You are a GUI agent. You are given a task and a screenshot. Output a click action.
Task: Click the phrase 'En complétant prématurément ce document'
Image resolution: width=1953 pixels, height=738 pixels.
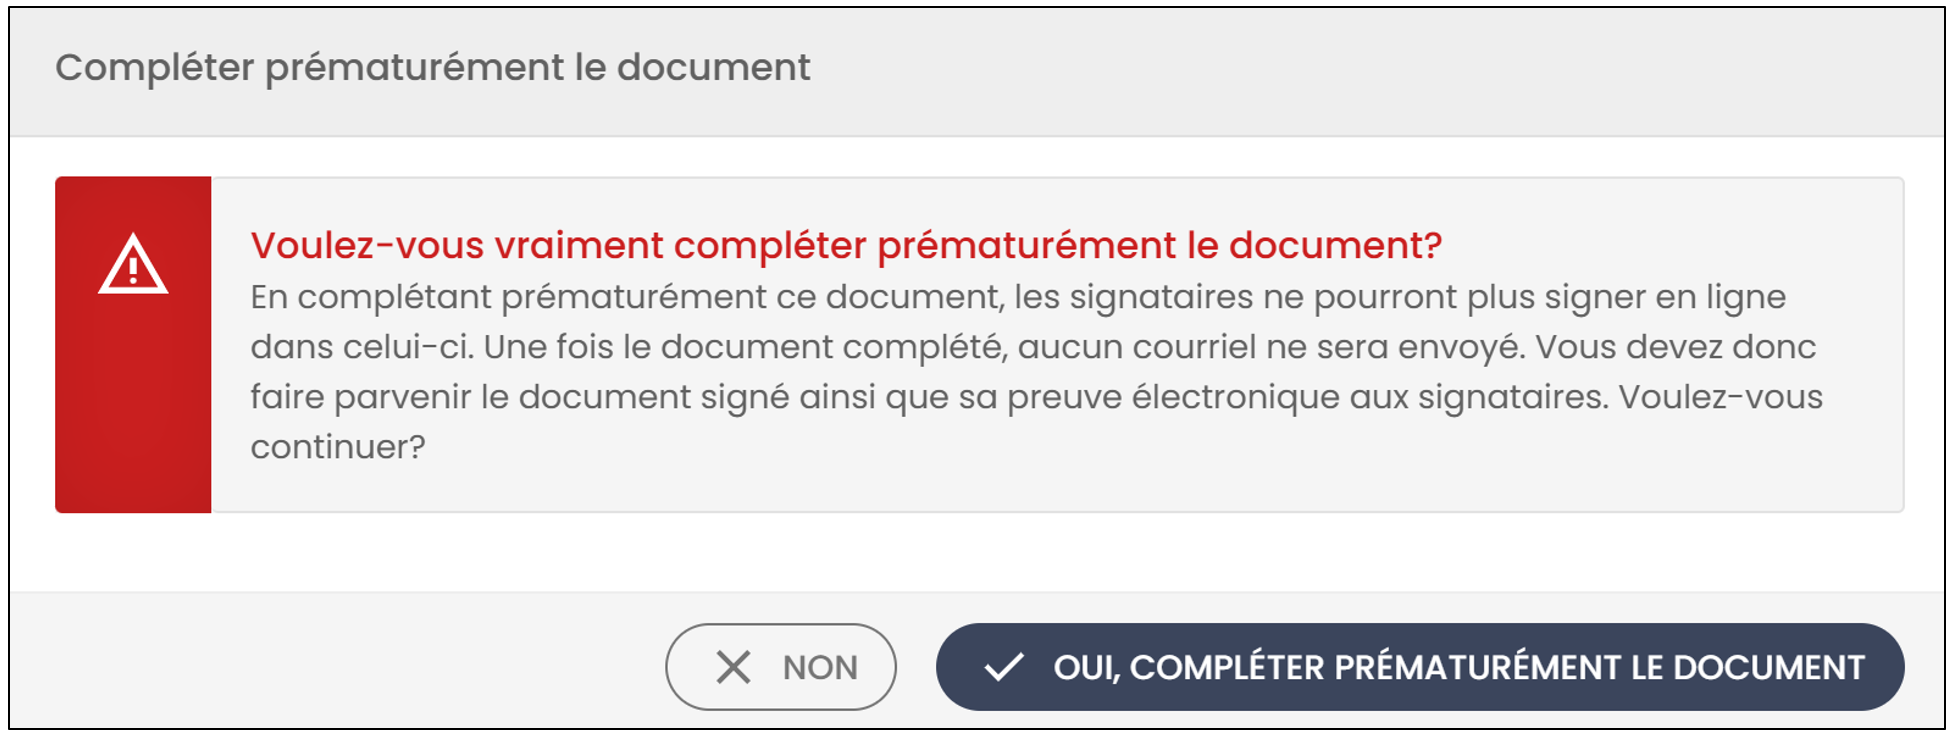(x=626, y=297)
